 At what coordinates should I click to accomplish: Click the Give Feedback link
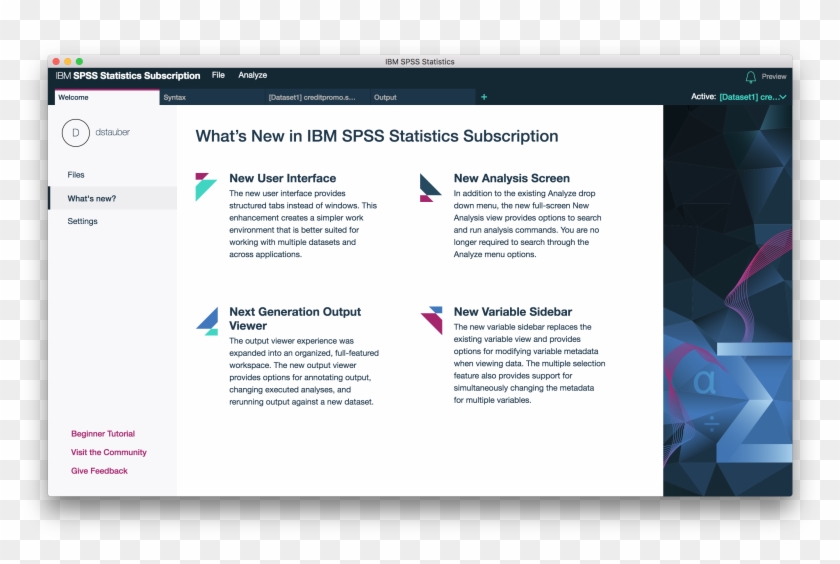(99, 471)
